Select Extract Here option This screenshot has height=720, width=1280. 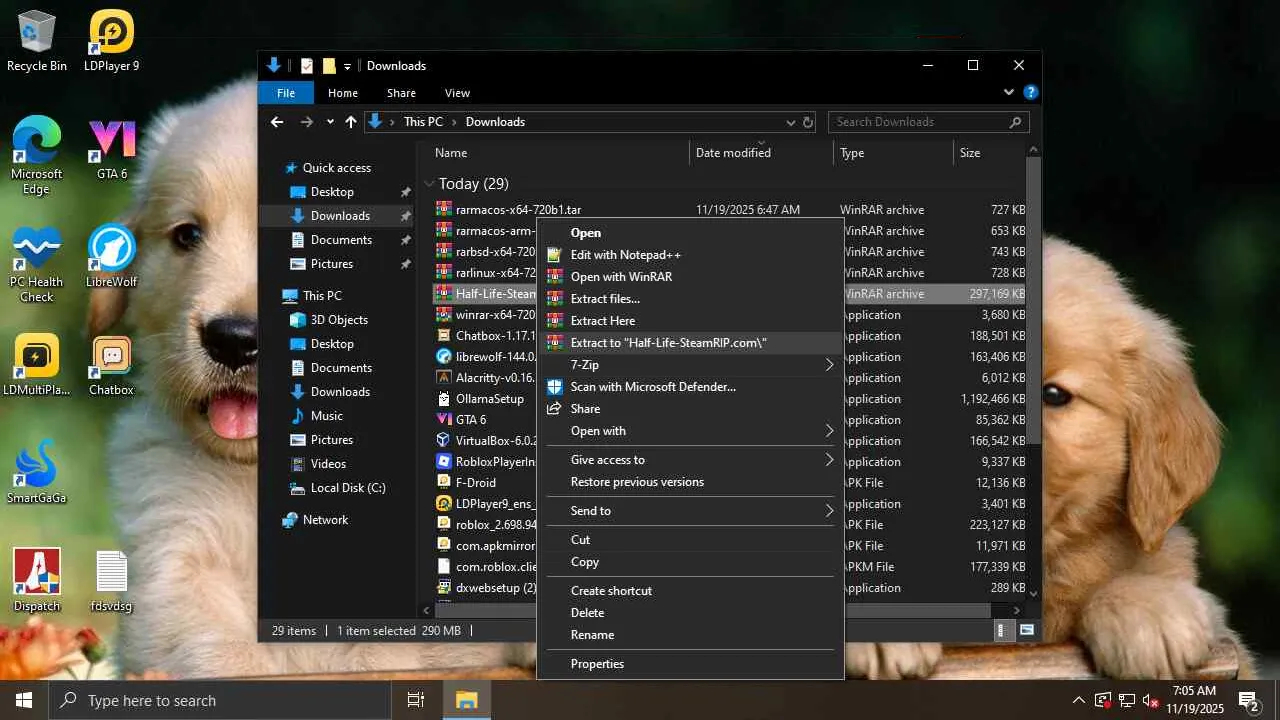point(690,321)
